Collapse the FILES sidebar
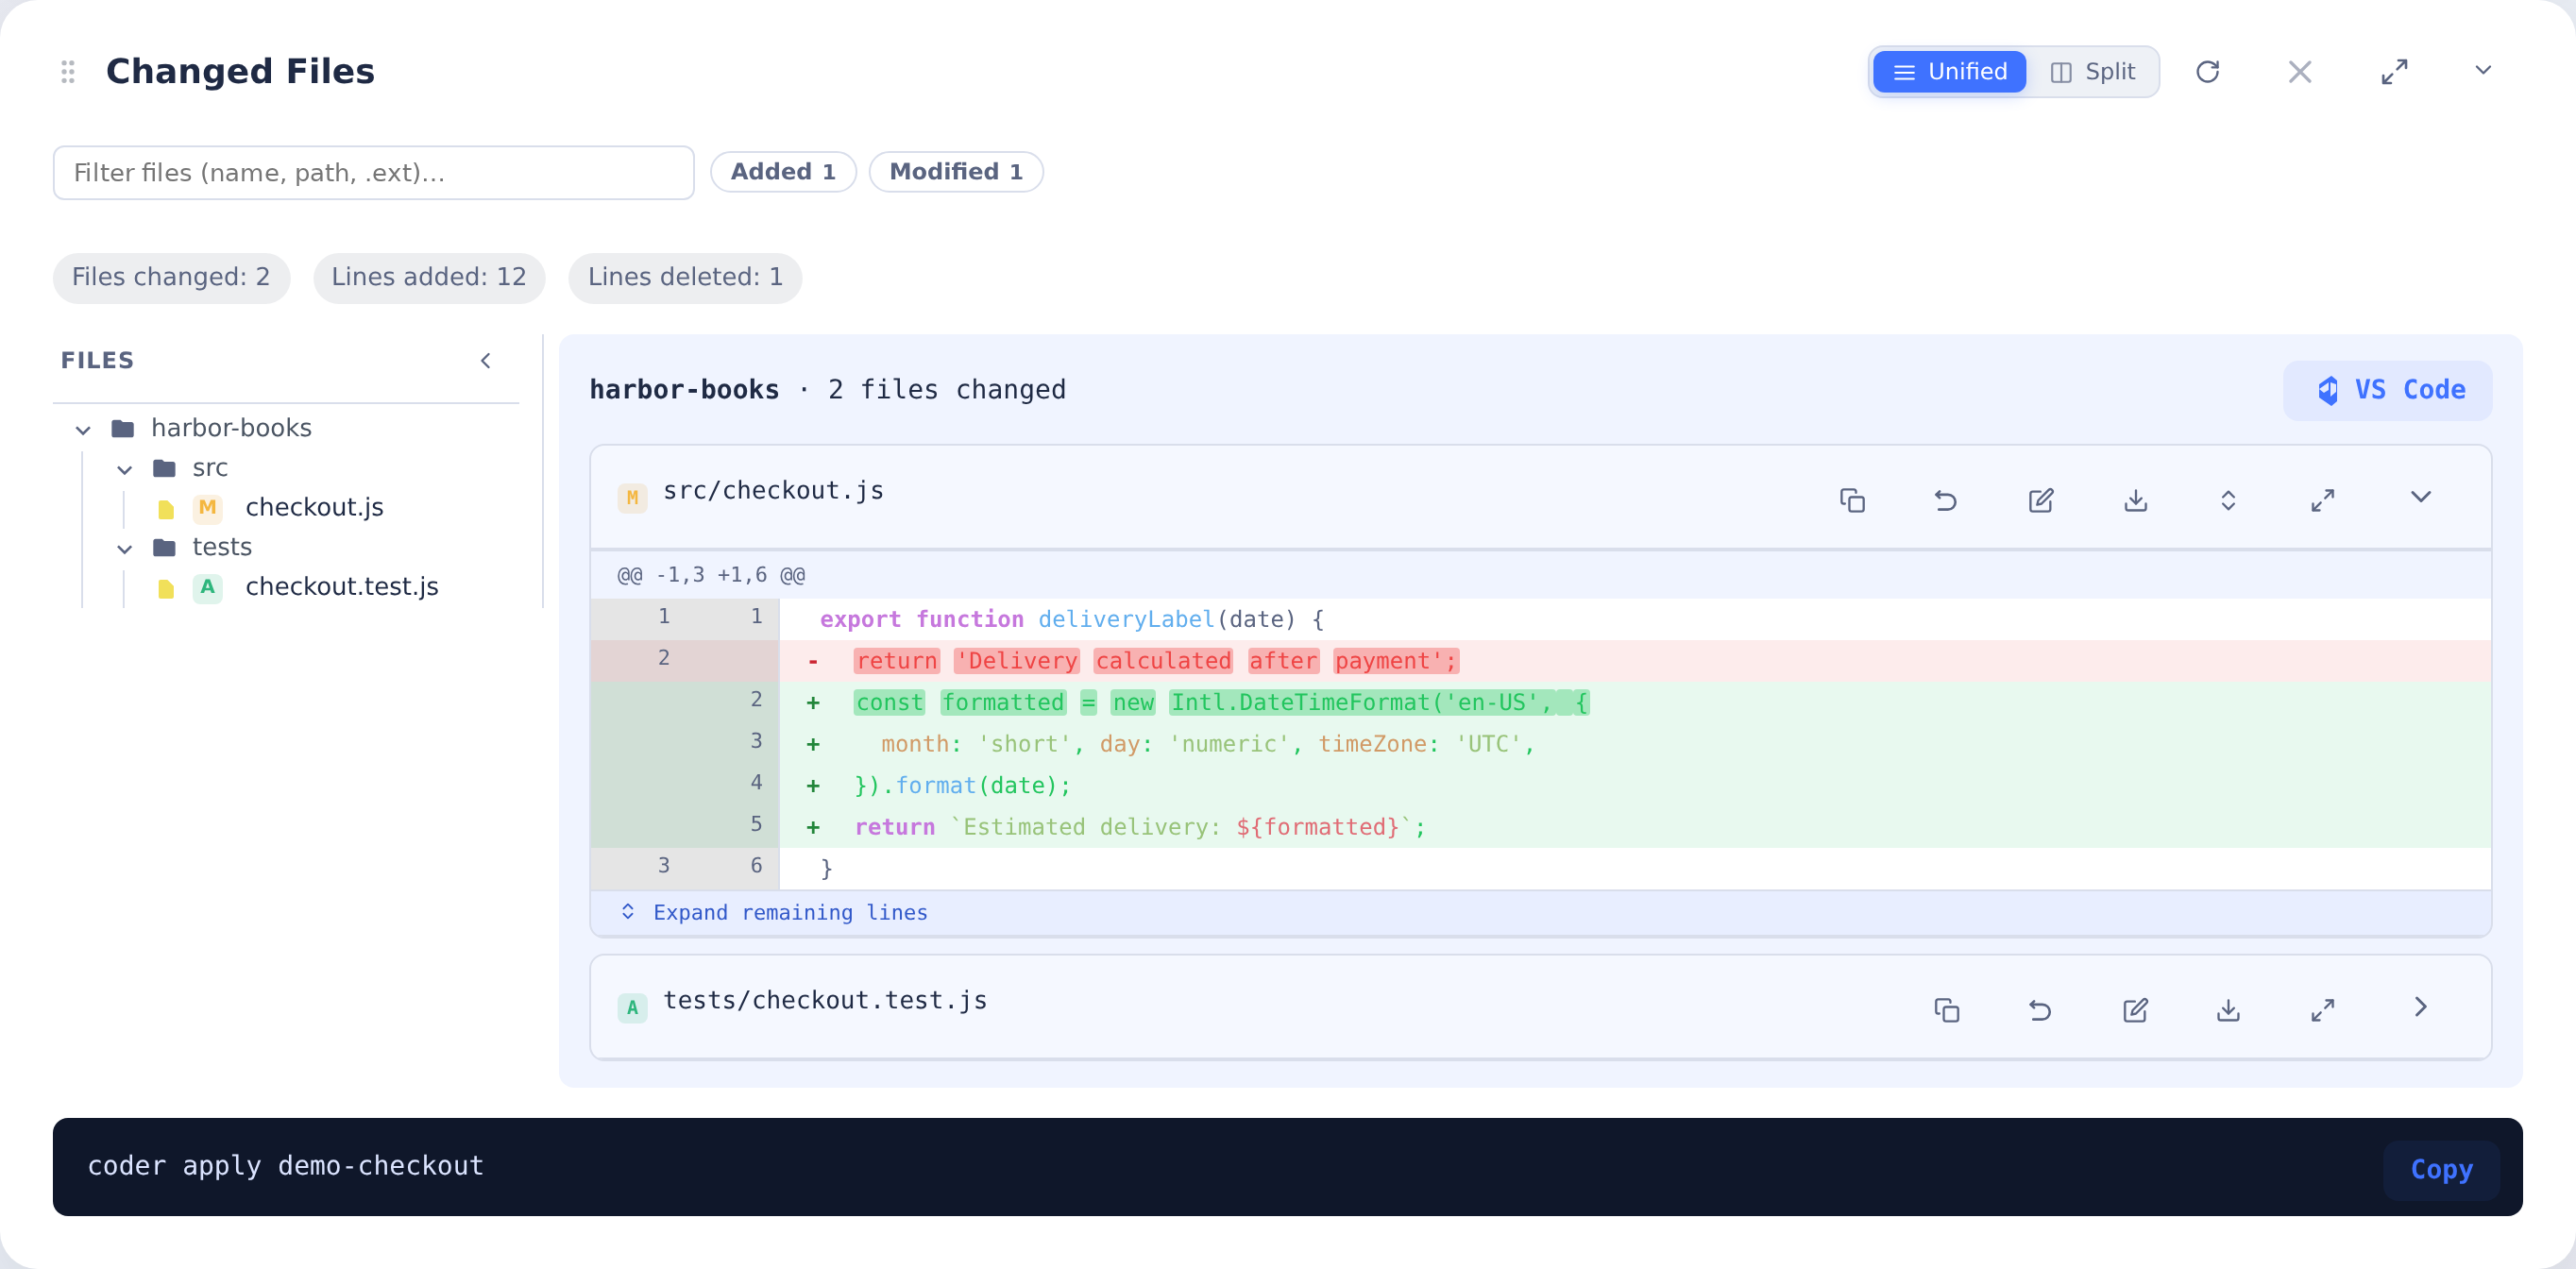The height and width of the screenshot is (1269, 2576). tap(486, 361)
